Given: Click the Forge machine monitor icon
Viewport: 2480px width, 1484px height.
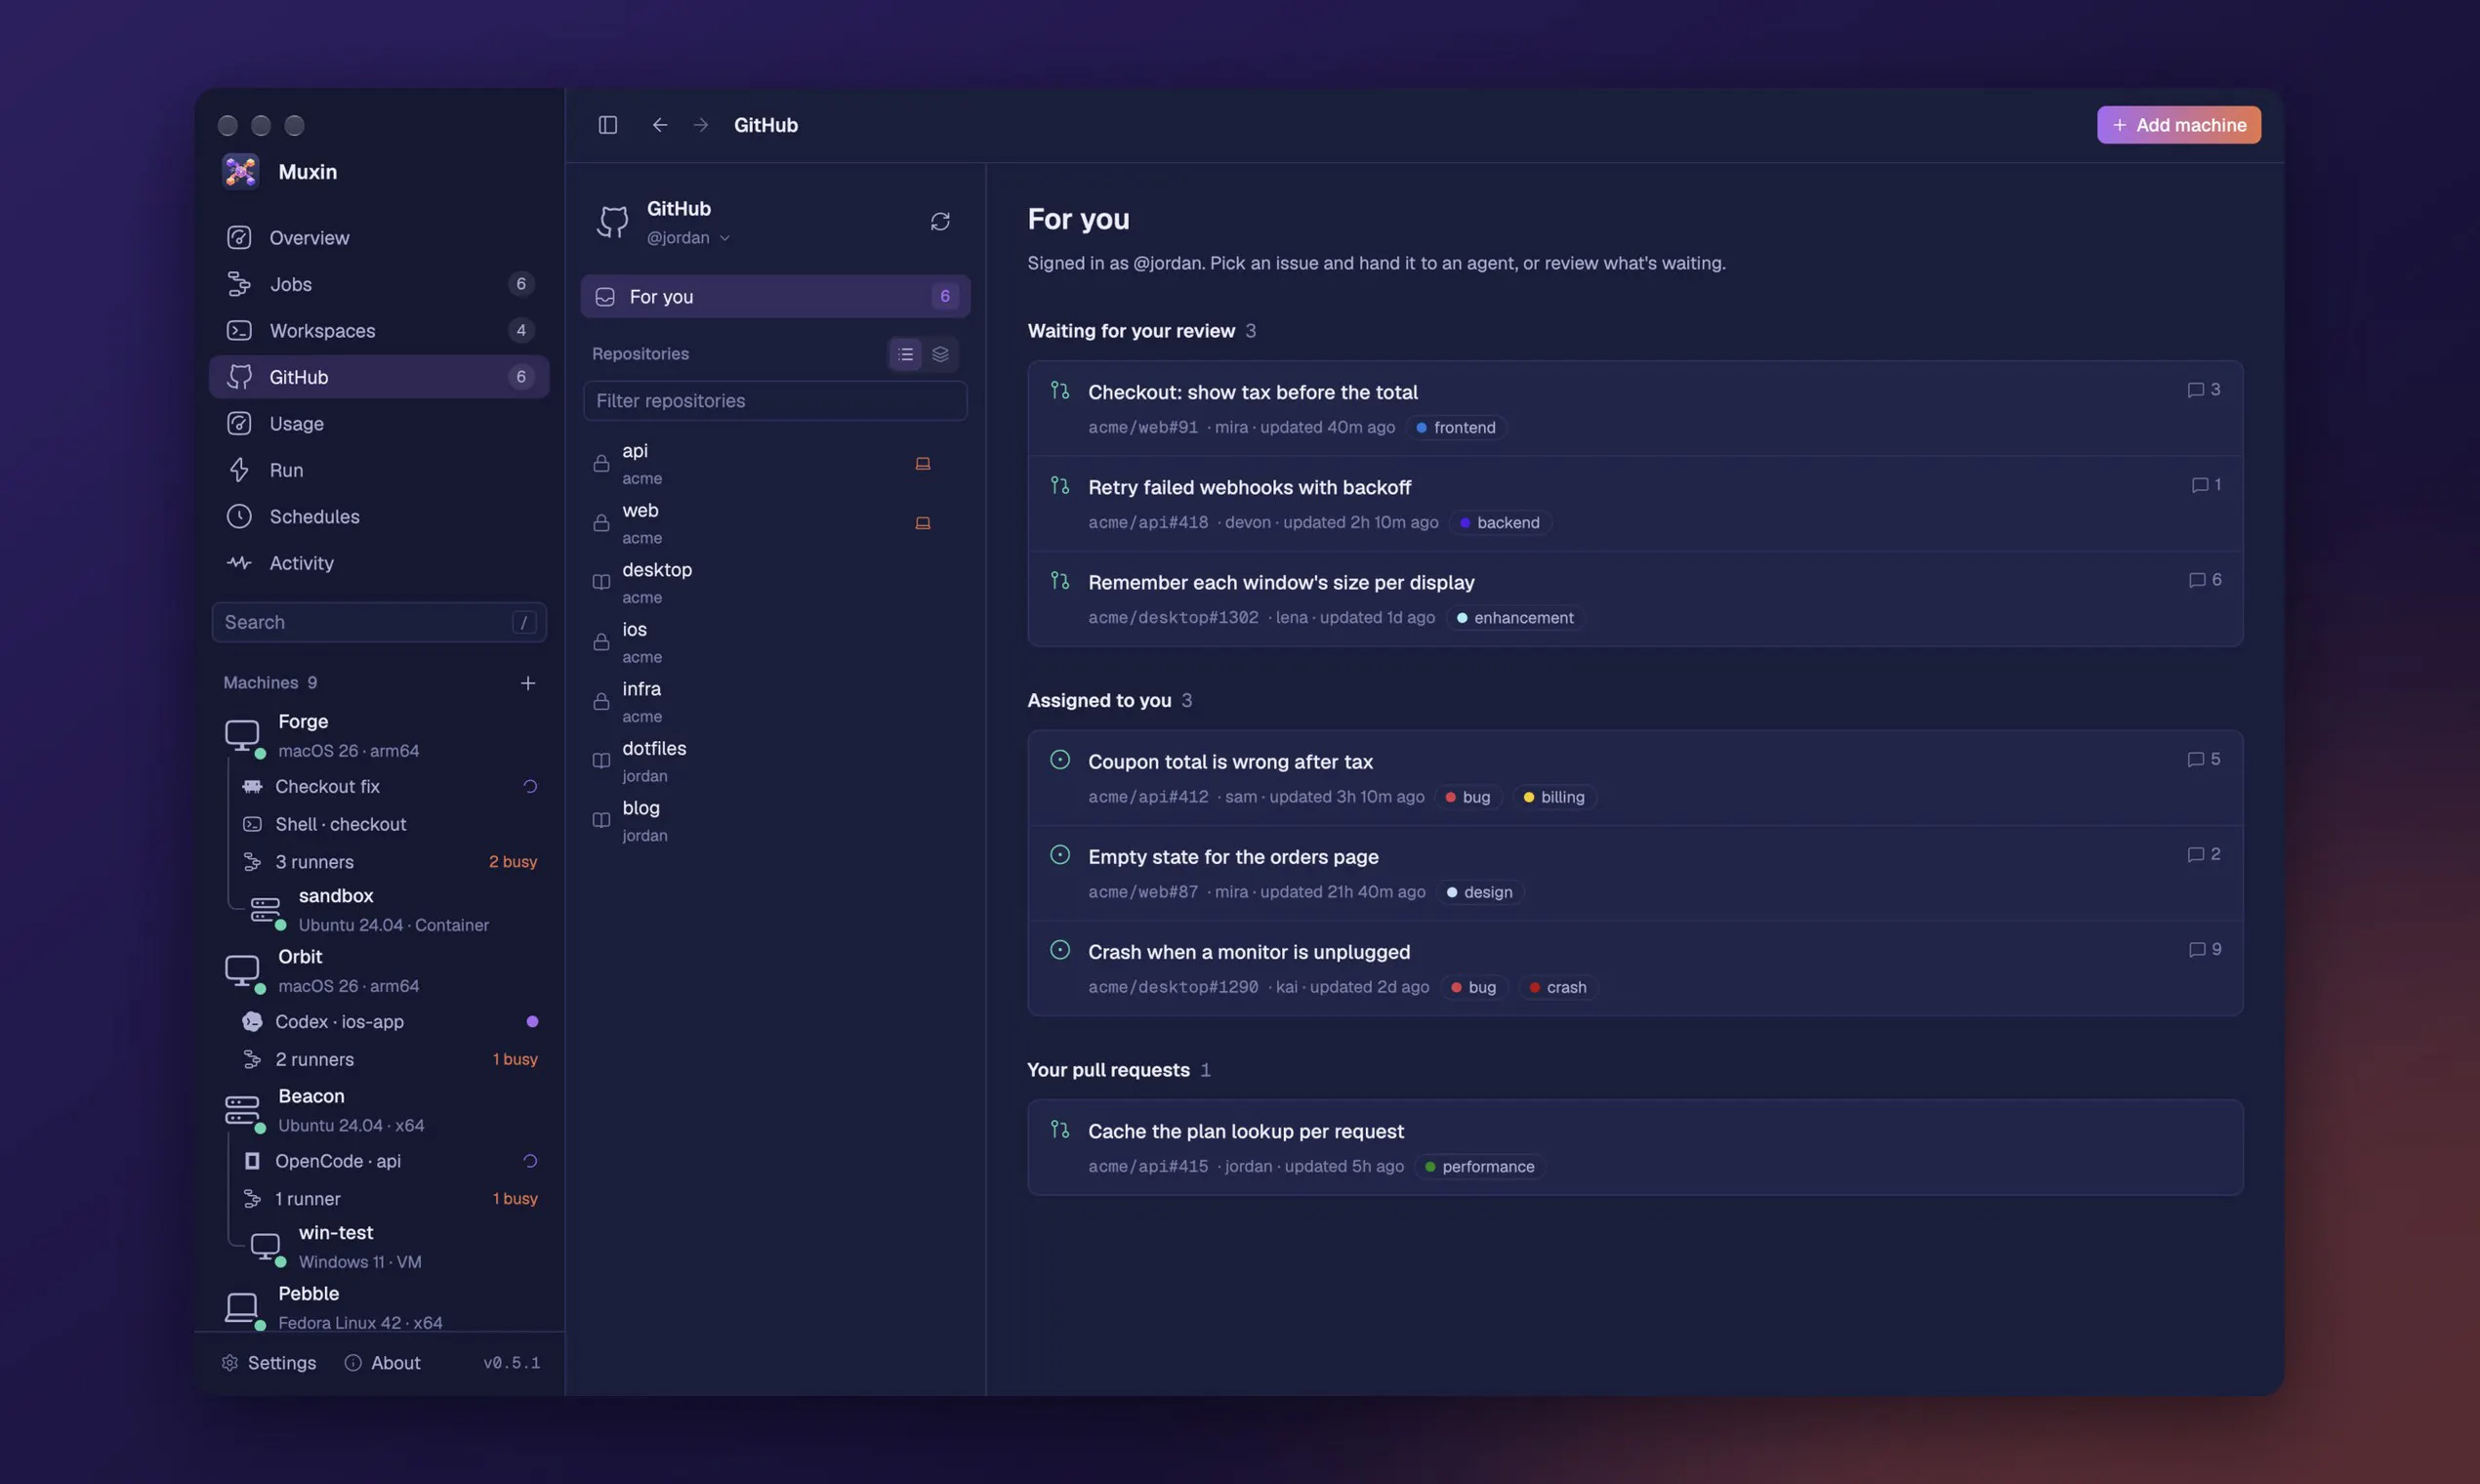Looking at the screenshot, I should click(242, 735).
